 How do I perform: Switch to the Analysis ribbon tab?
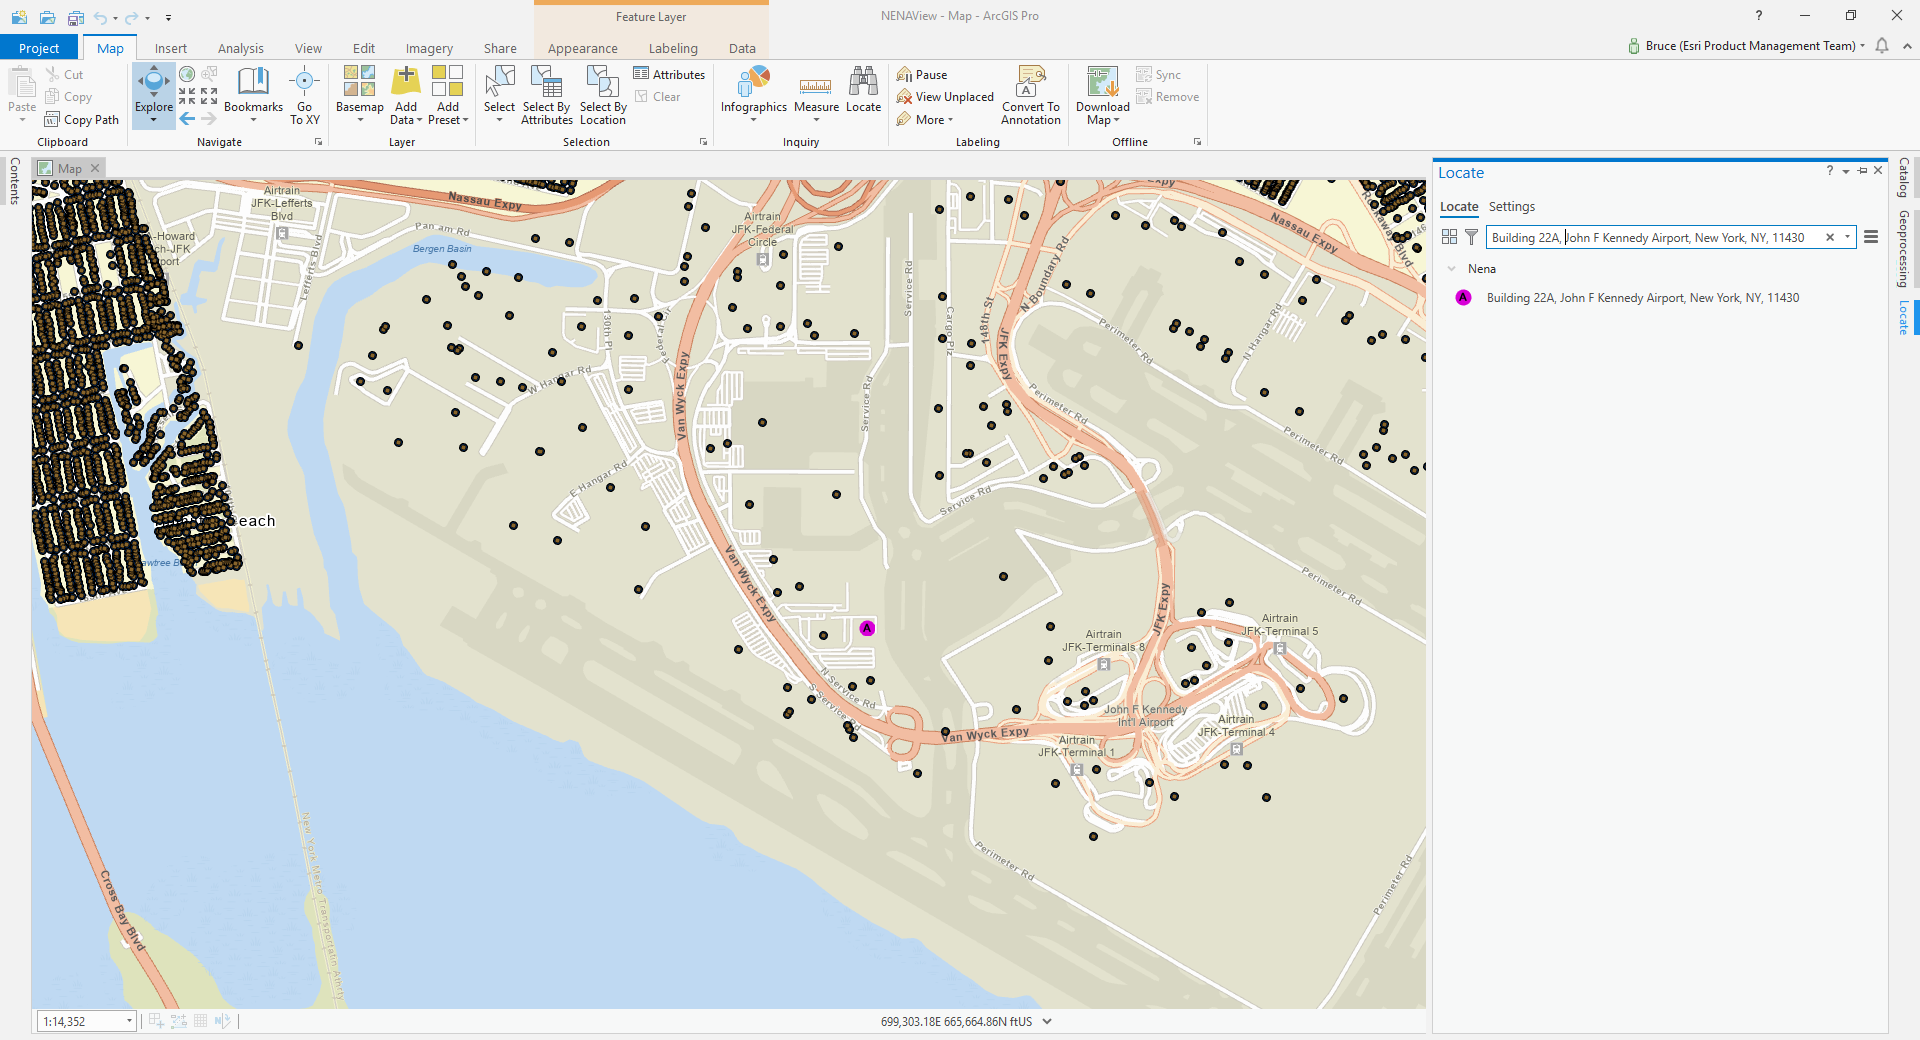241,48
